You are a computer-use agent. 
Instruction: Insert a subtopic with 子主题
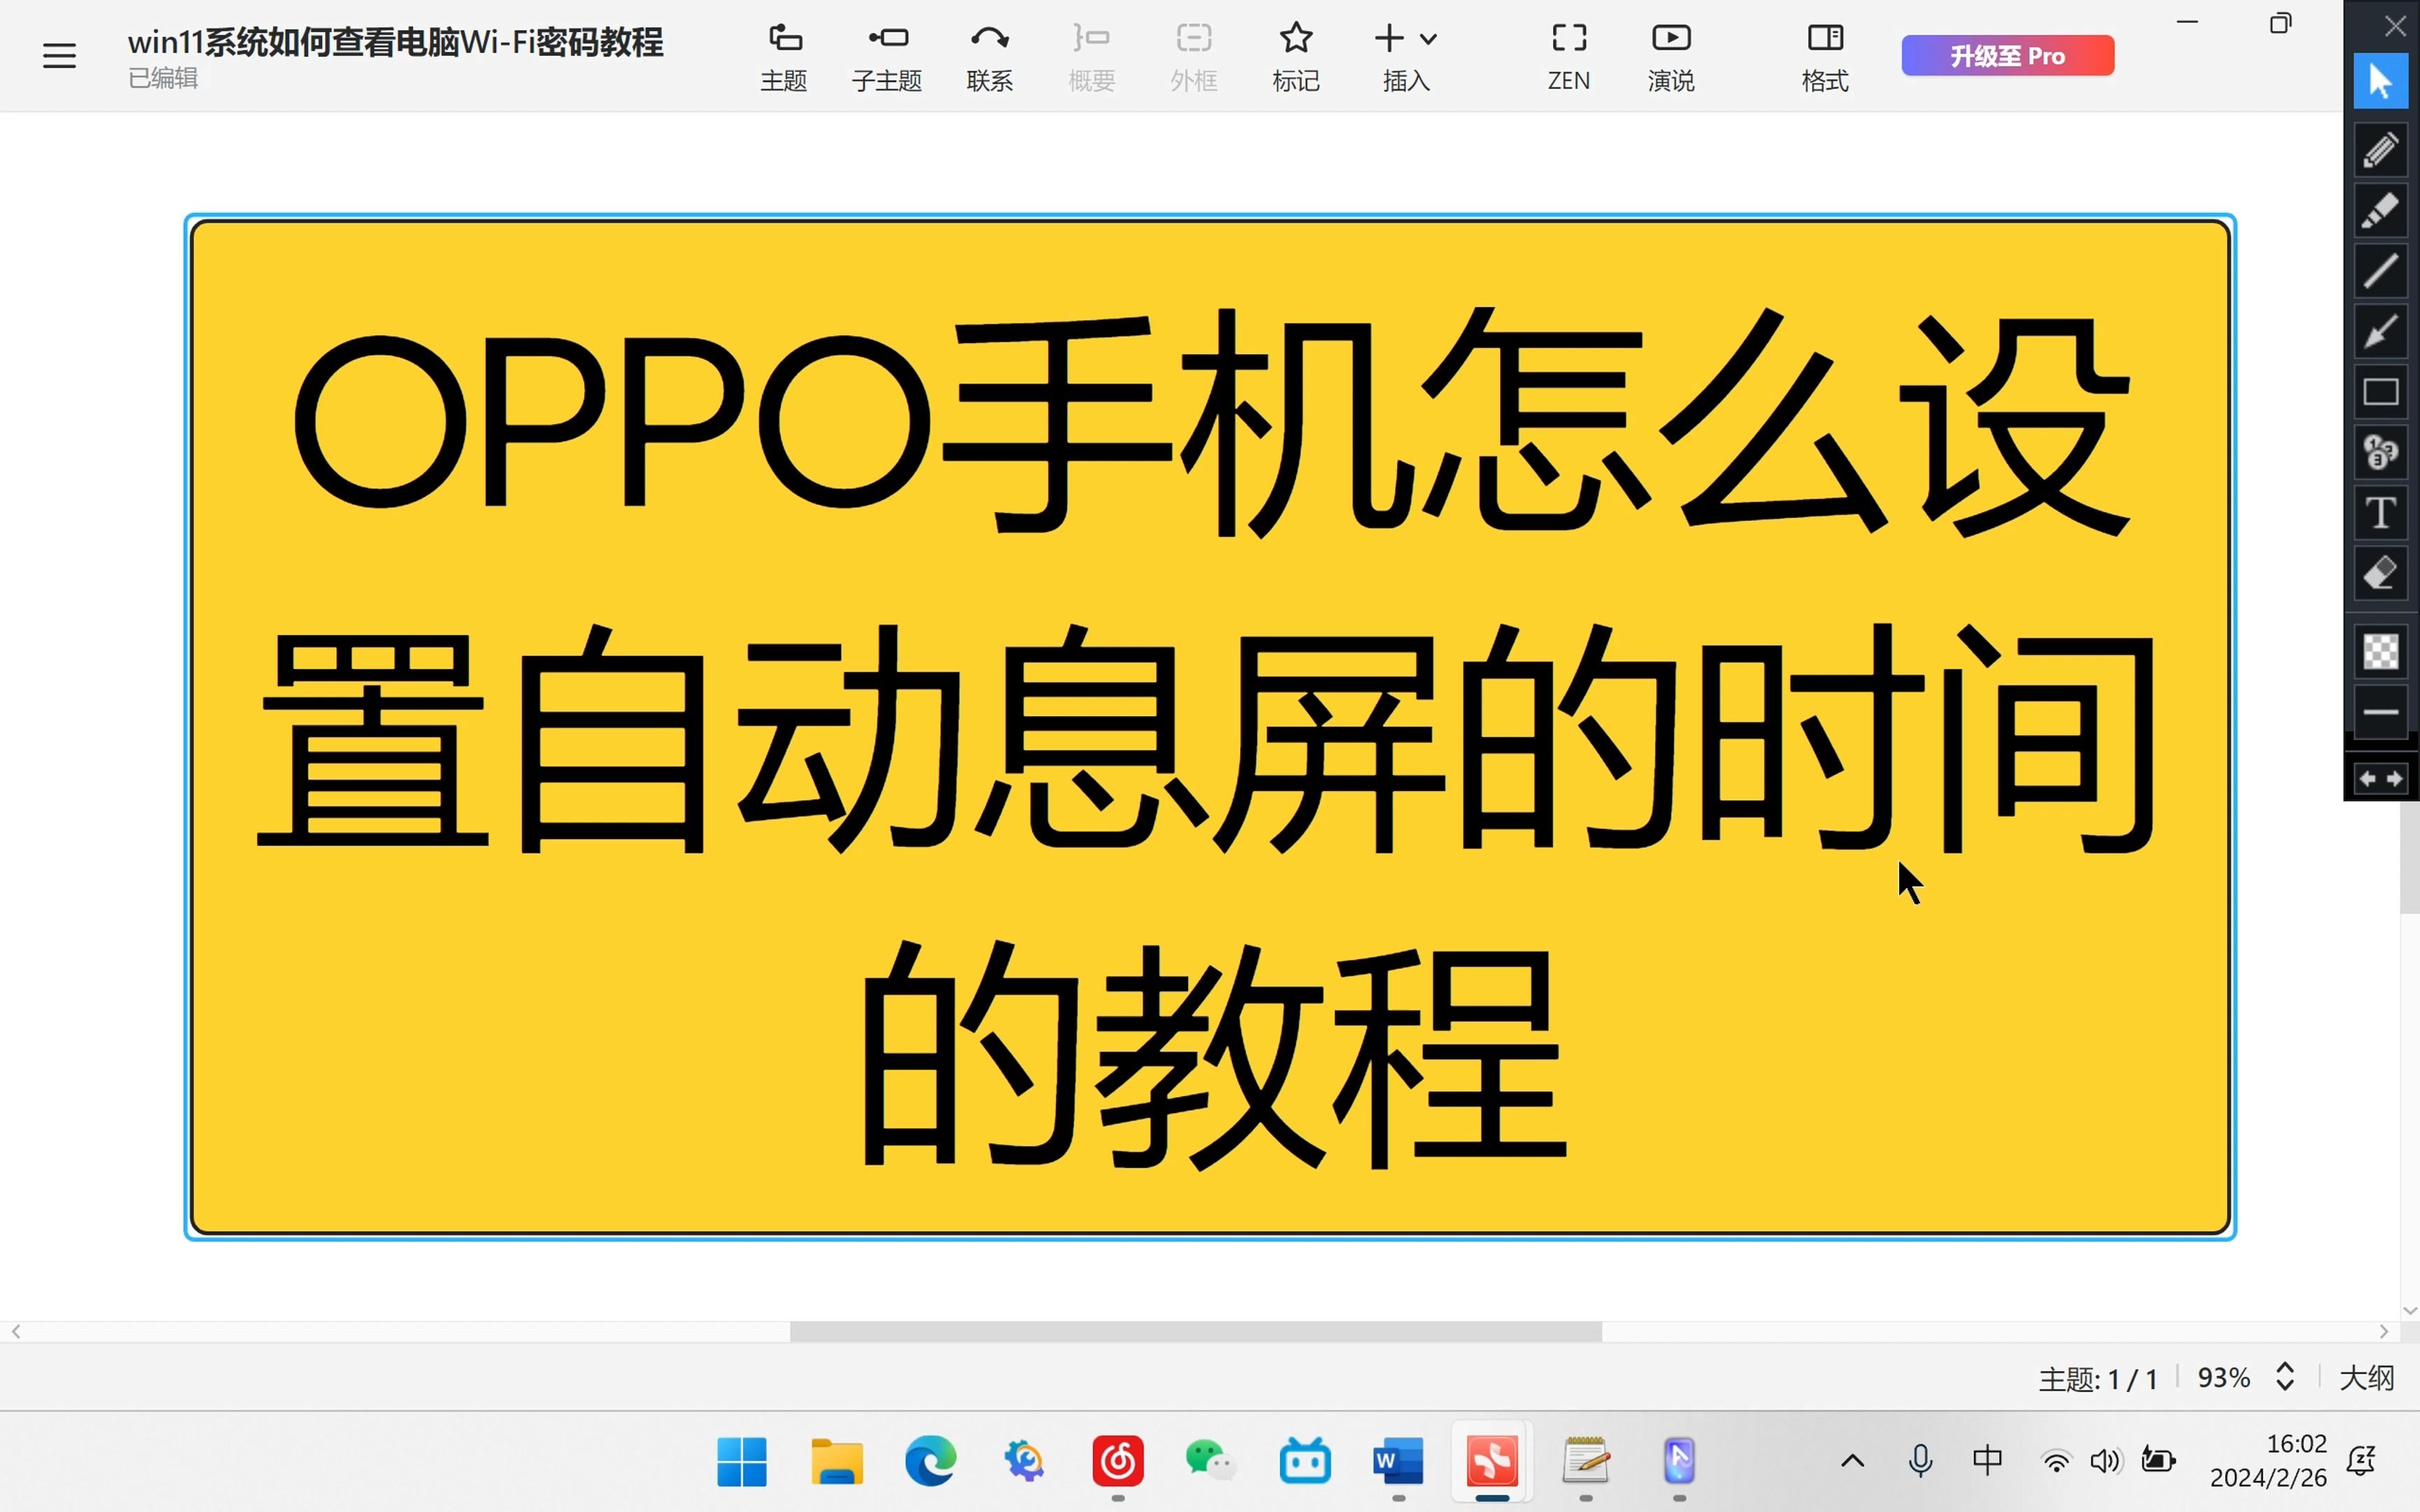click(x=887, y=57)
